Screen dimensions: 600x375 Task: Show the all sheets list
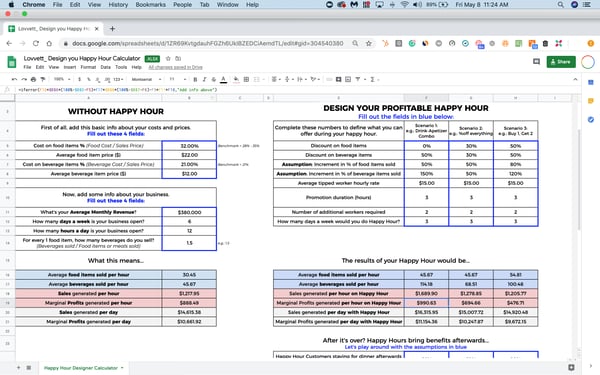point(29,368)
